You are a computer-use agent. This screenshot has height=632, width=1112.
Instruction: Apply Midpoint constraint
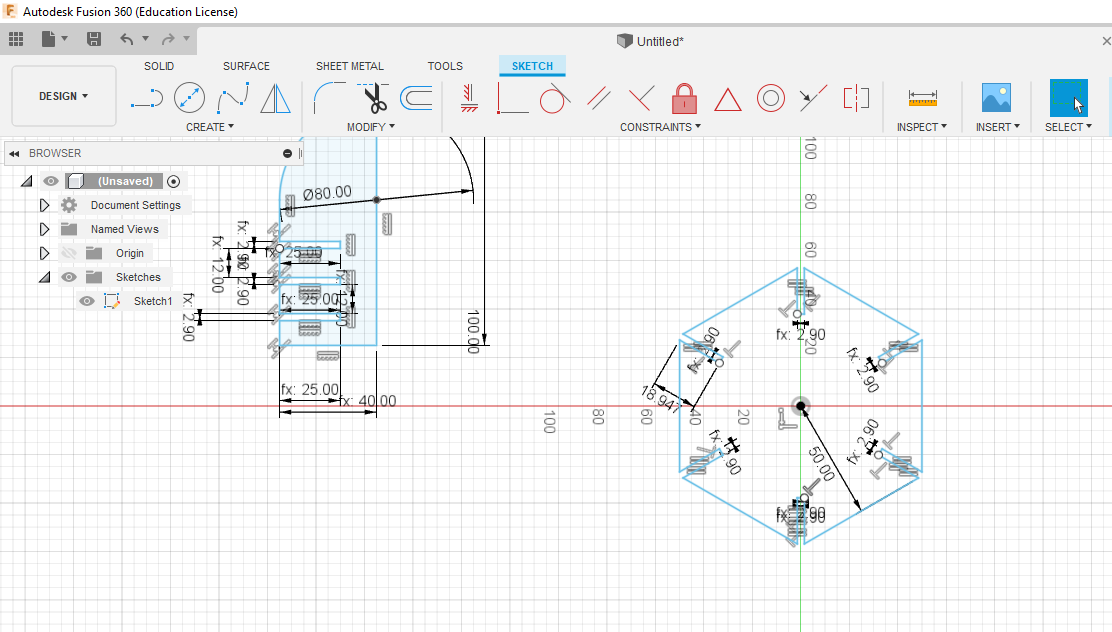pos(813,98)
